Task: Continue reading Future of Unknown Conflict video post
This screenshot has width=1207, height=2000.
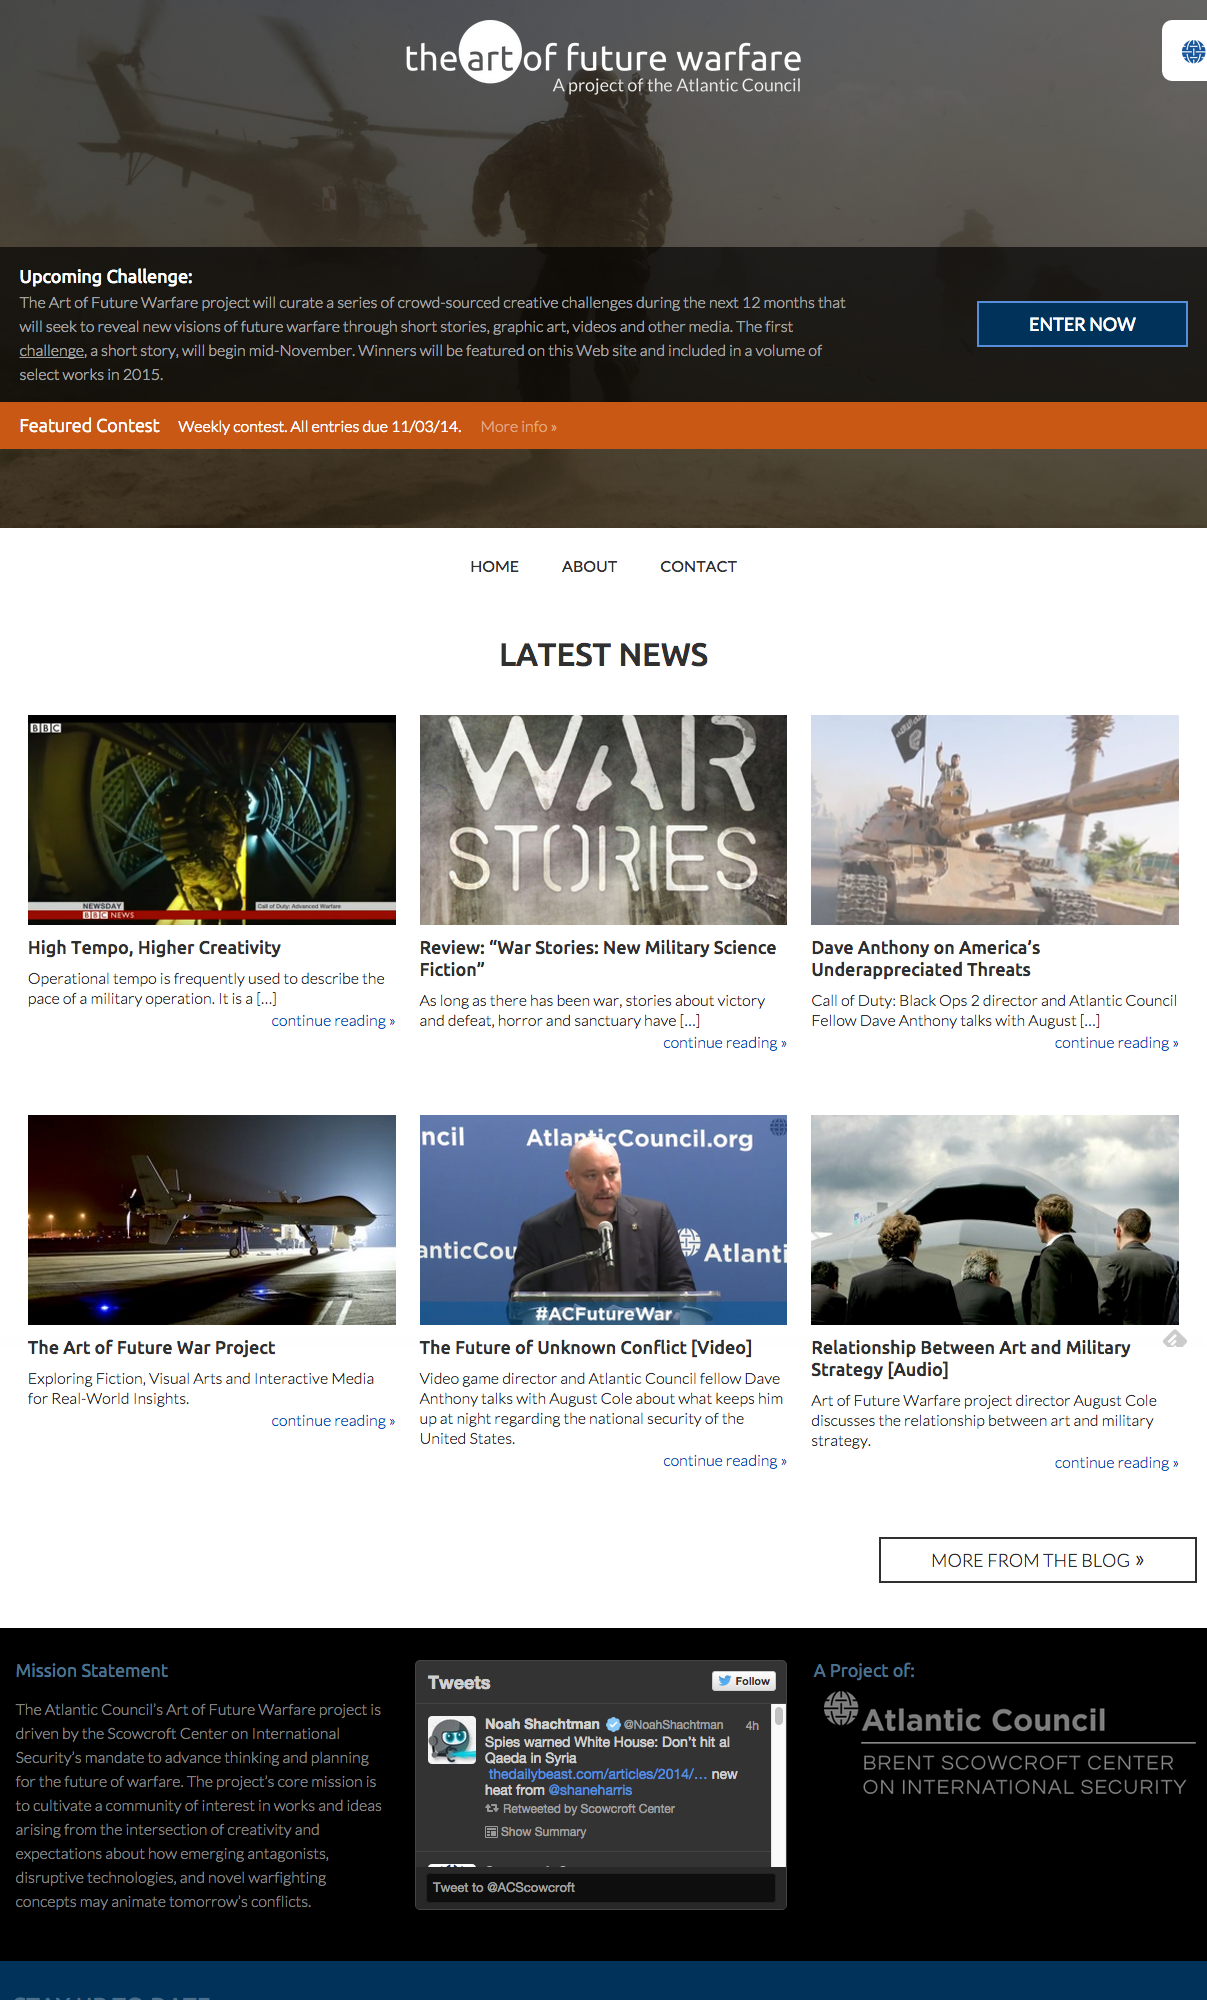Action: [725, 1461]
